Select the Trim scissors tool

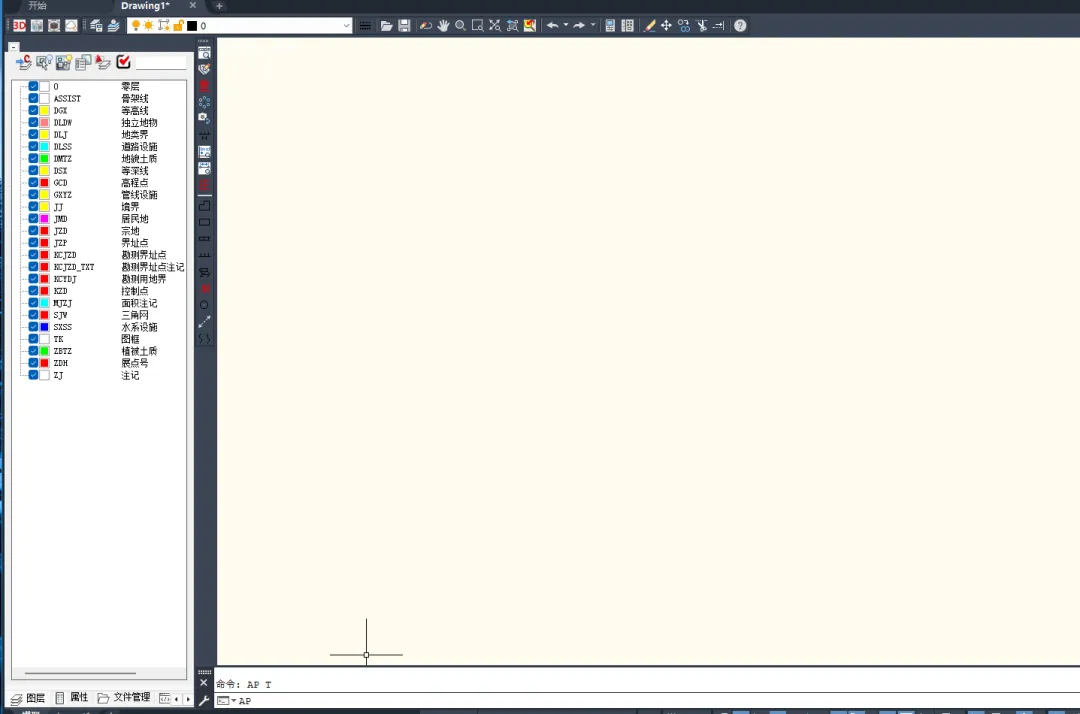click(x=701, y=25)
